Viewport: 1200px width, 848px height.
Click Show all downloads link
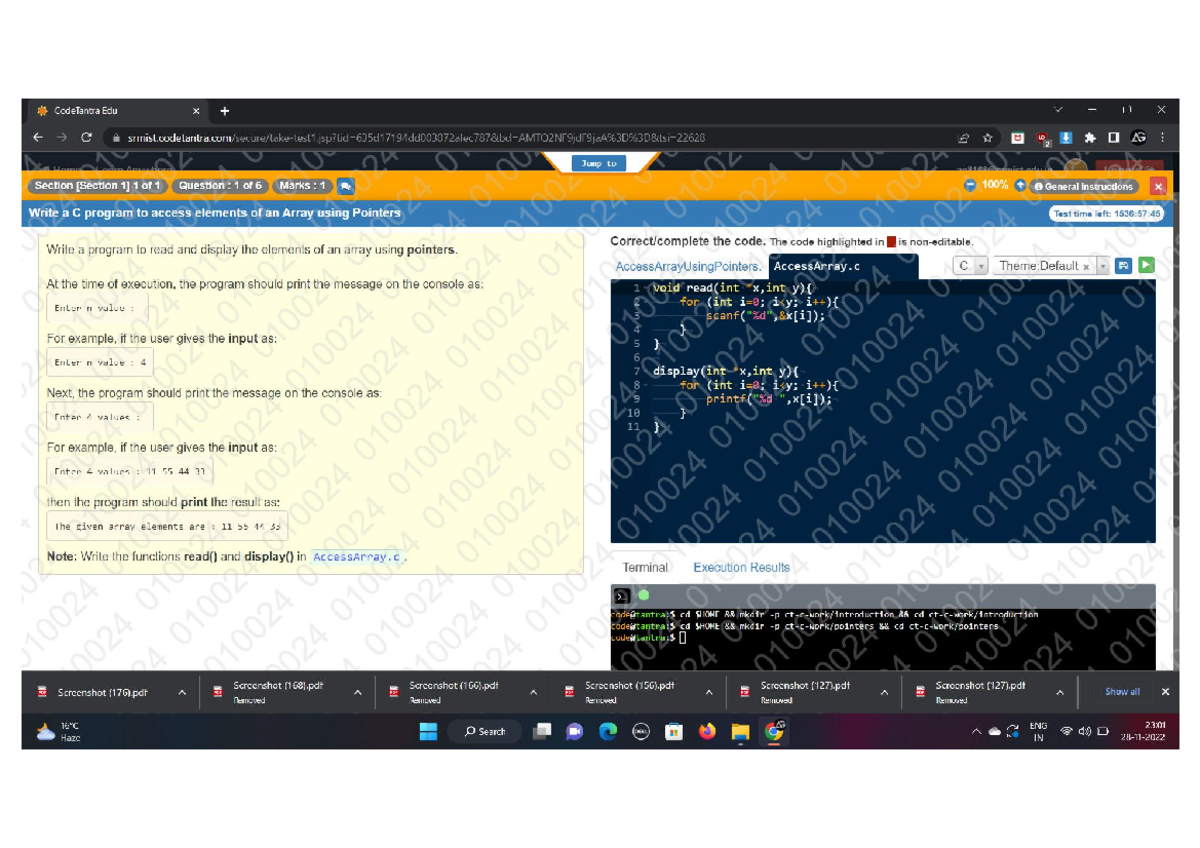point(1121,692)
